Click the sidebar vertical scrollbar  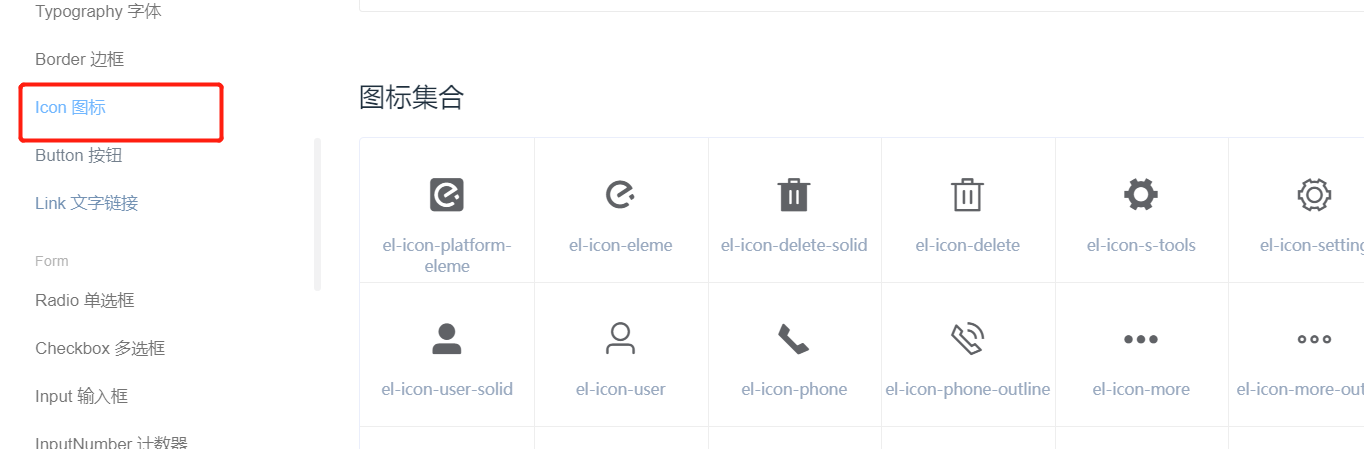pos(318,214)
